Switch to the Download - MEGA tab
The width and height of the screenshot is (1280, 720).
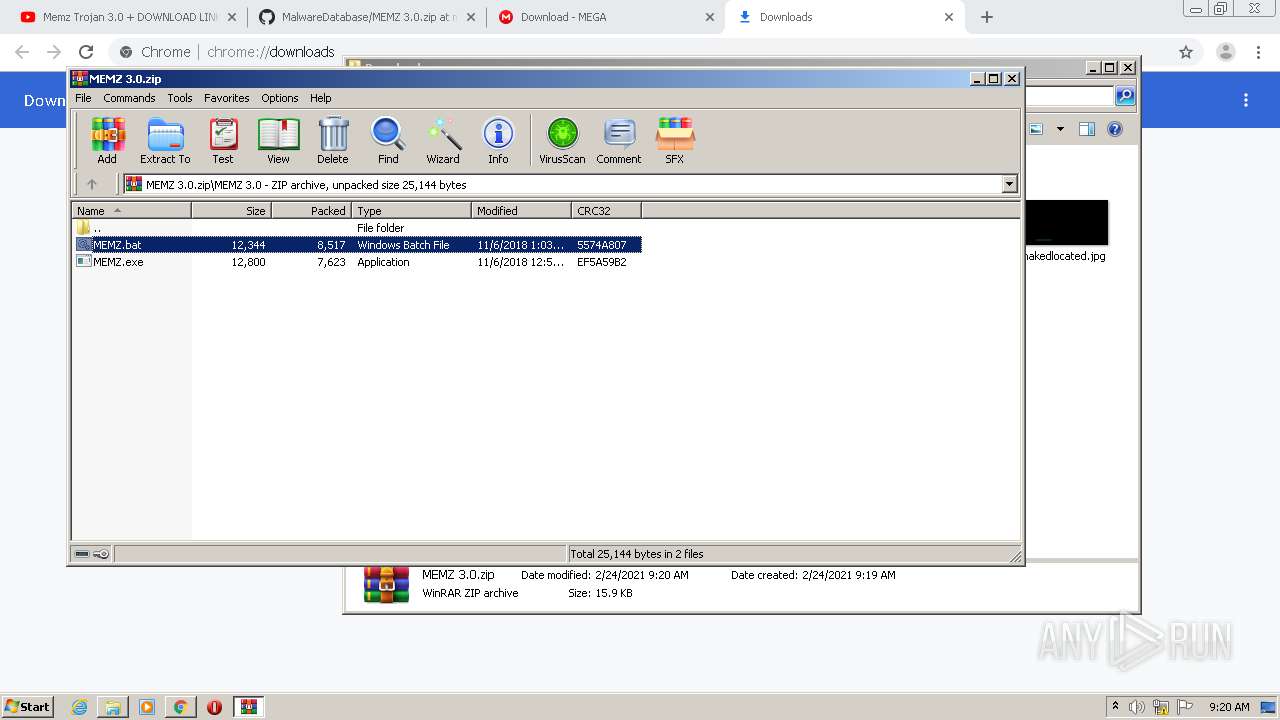(x=606, y=17)
